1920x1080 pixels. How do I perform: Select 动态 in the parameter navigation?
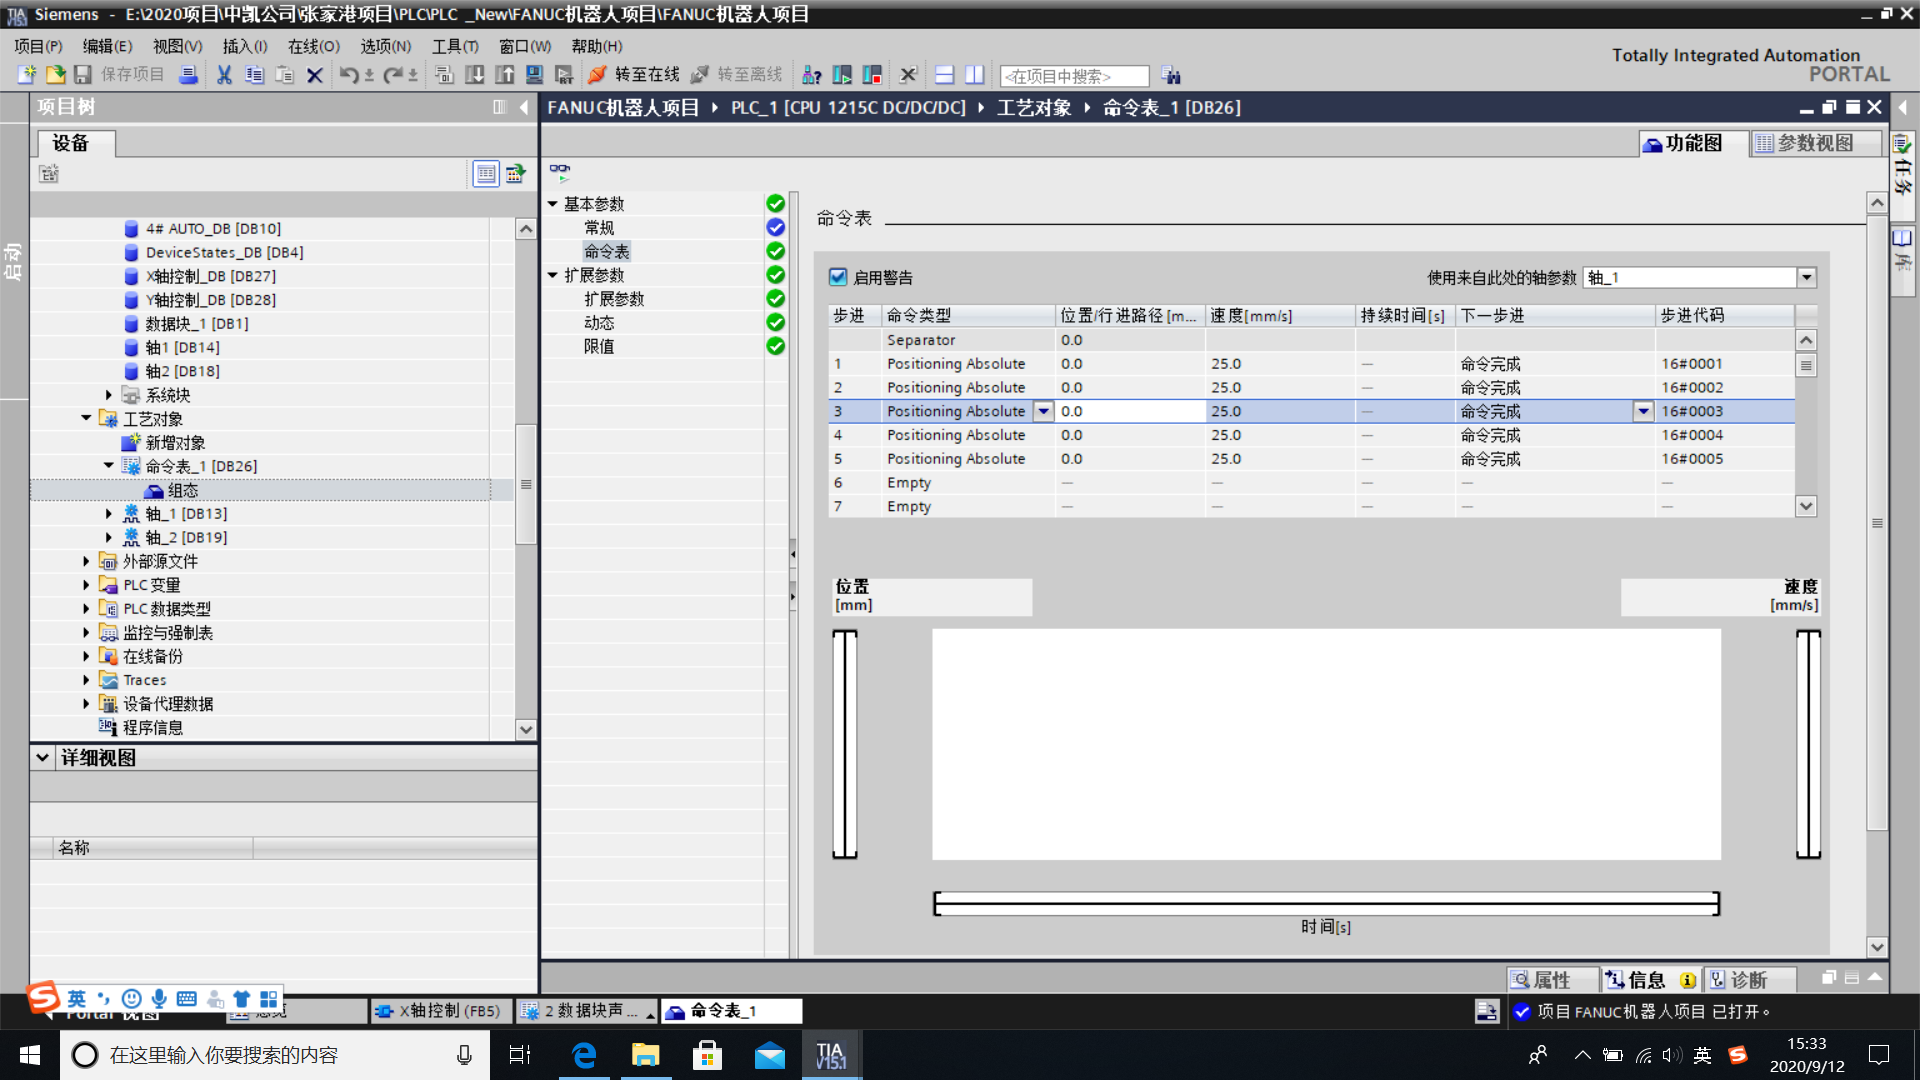coord(599,322)
